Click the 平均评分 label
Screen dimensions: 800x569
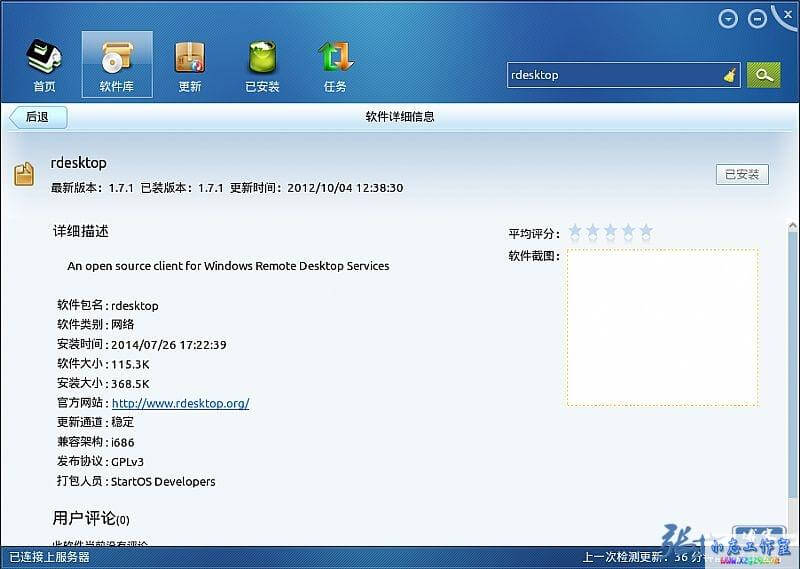pos(534,234)
